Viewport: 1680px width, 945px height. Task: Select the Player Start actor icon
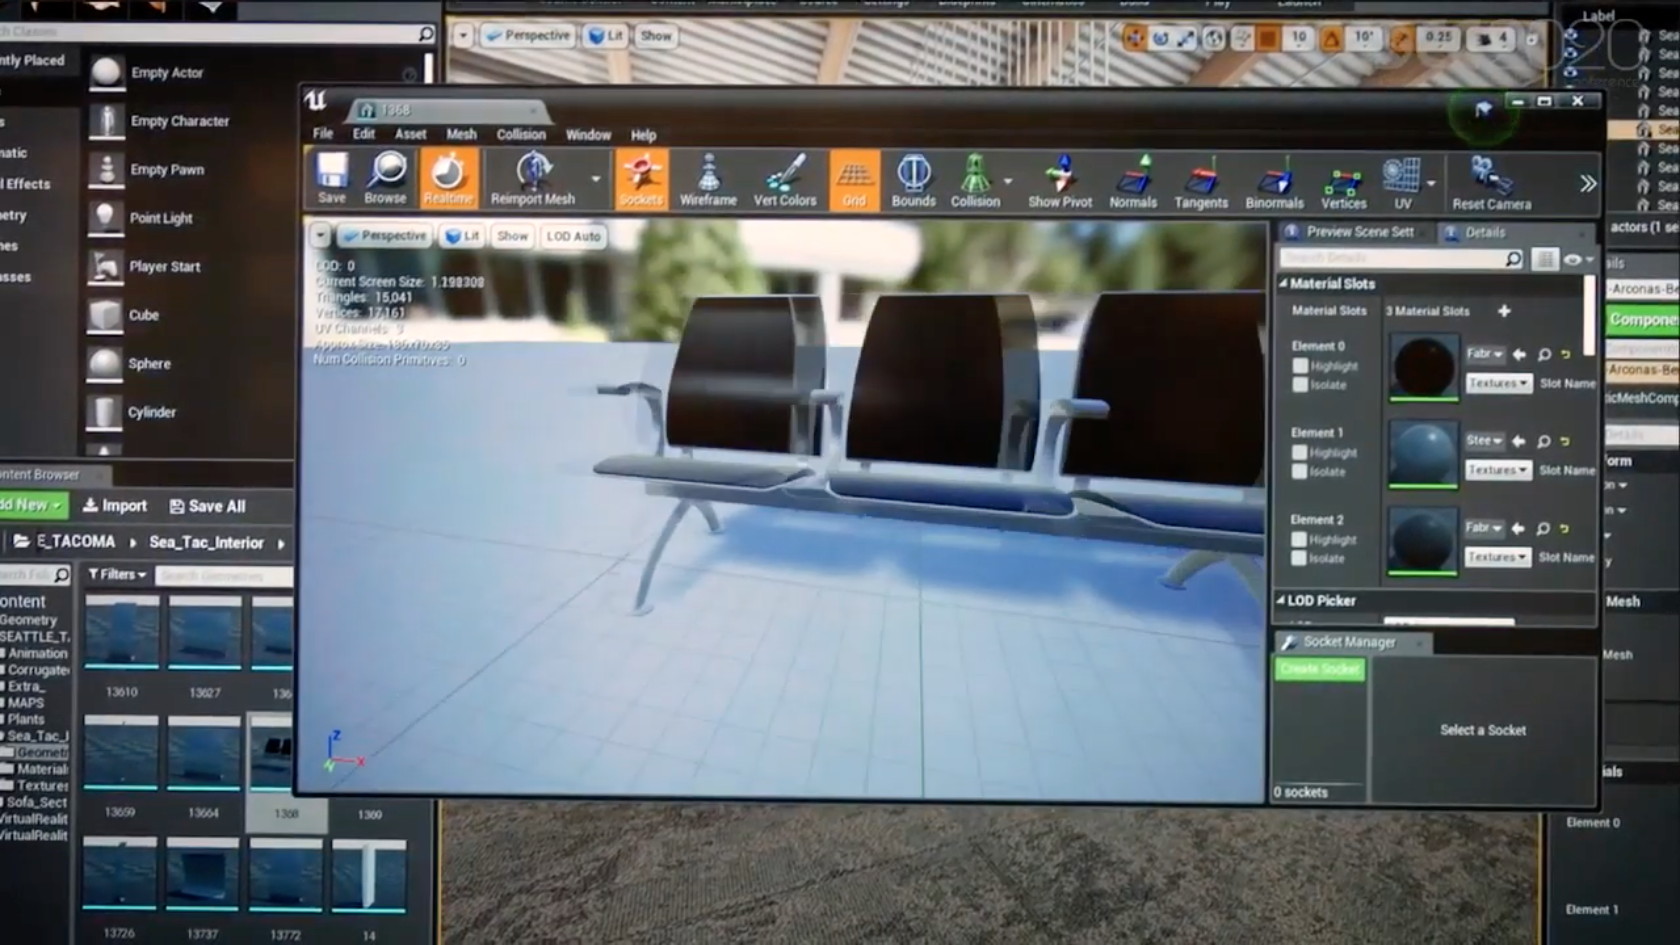(x=105, y=266)
